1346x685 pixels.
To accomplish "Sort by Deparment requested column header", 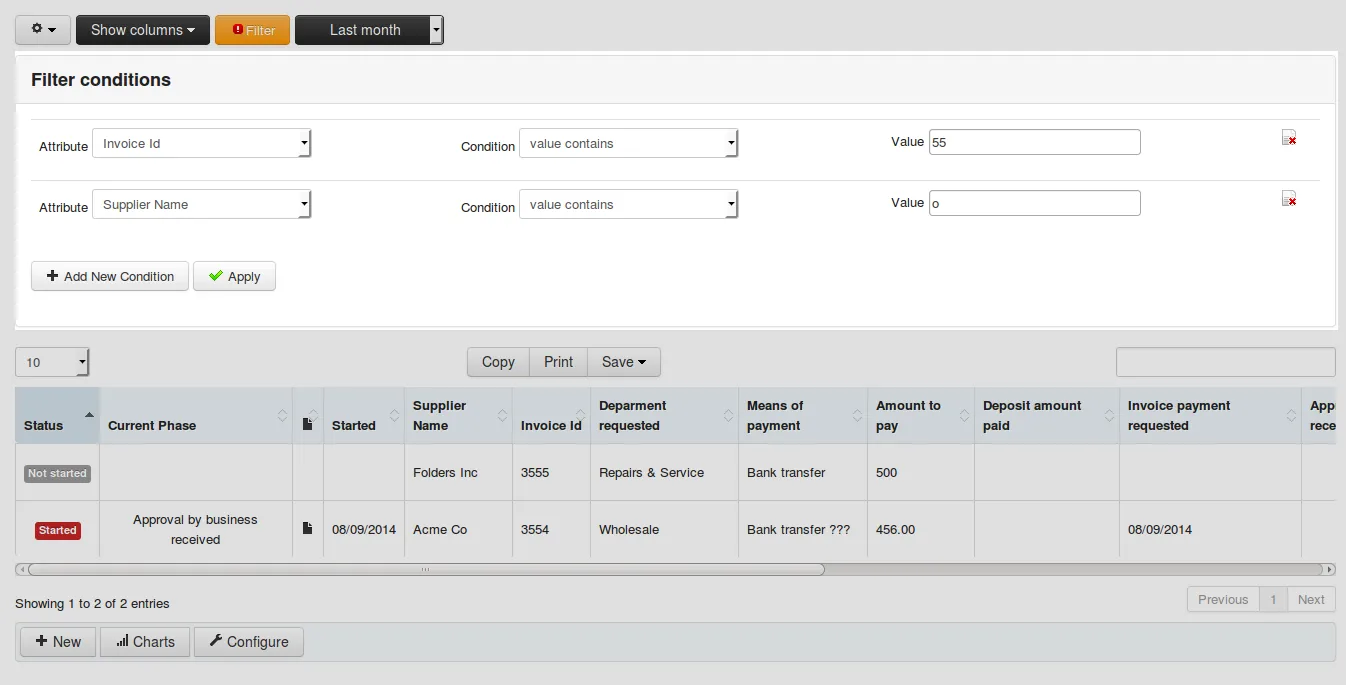I will coord(664,416).
